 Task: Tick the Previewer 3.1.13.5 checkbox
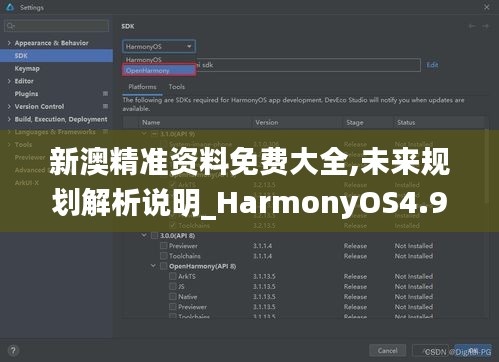coord(173,307)
